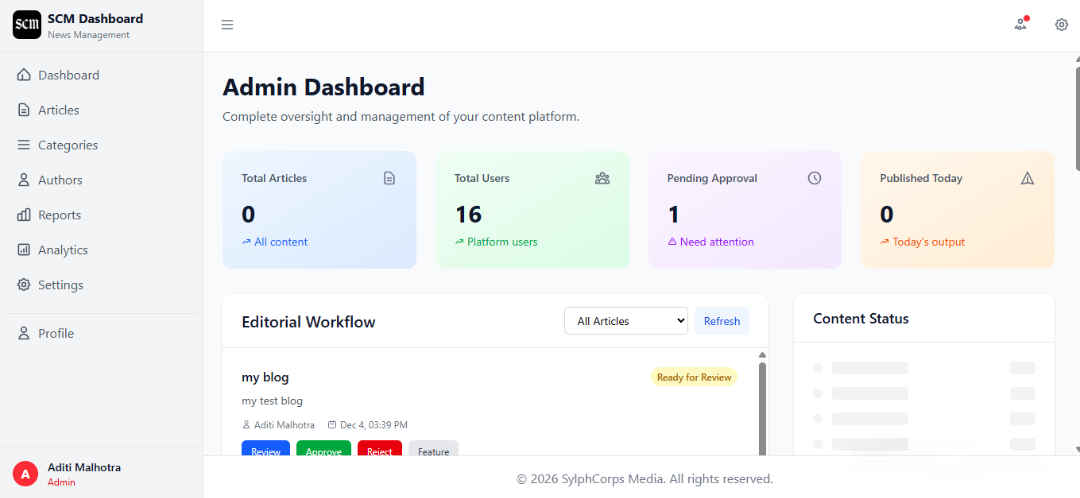The width and height of the screenshot is (1080, 498).
Task: Click the "All content" label
Action: (x=281, y=242)
